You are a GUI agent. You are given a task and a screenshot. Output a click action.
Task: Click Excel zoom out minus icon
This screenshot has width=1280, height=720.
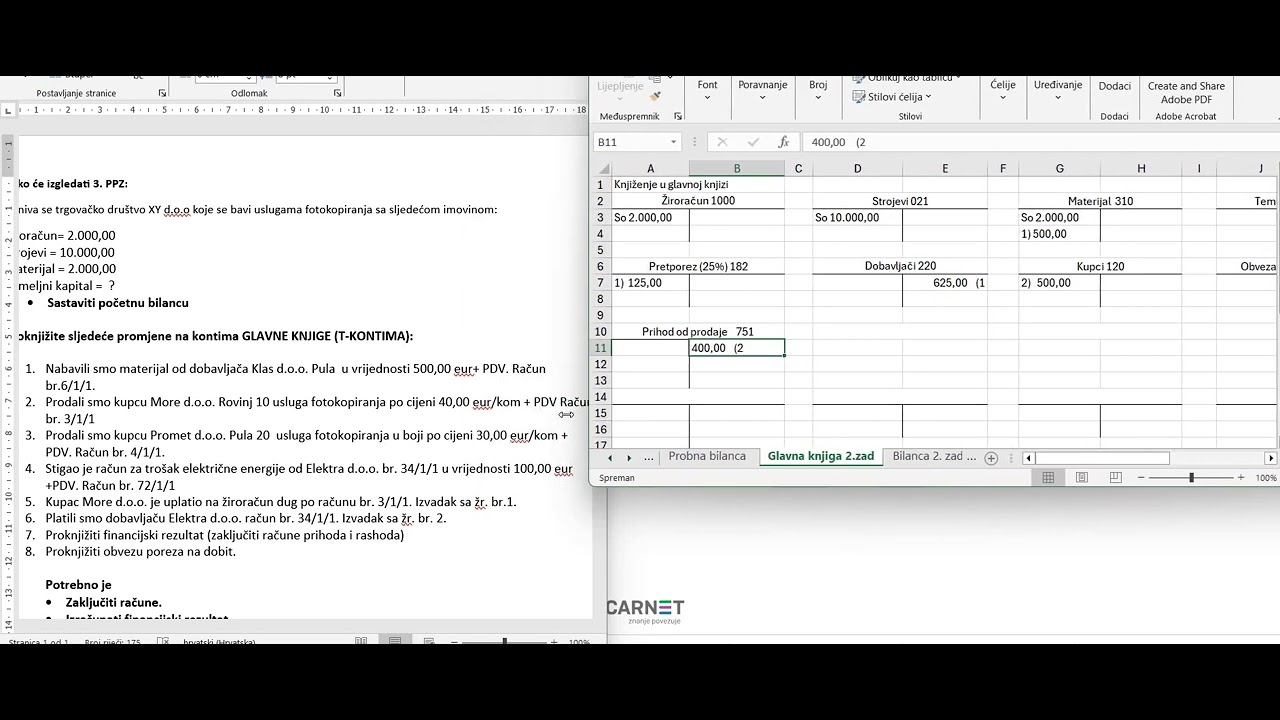coord(1141,478)
